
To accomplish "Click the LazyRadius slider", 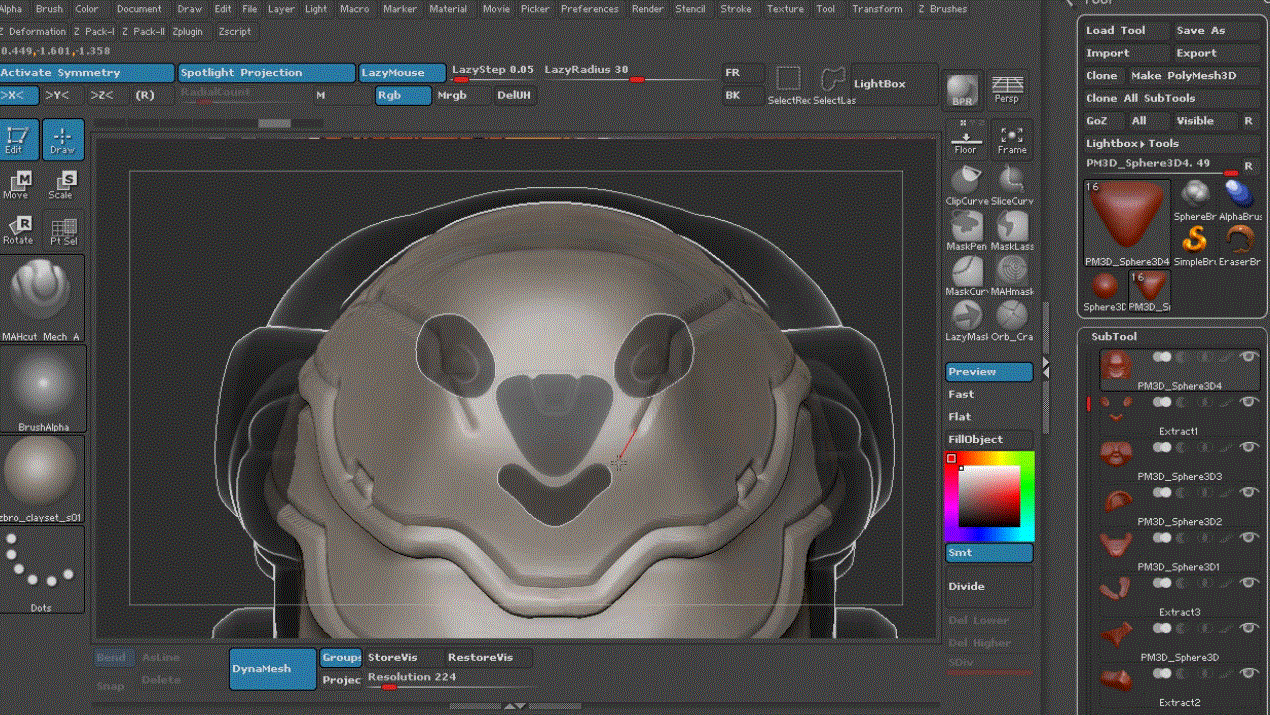I will point(630,72).
